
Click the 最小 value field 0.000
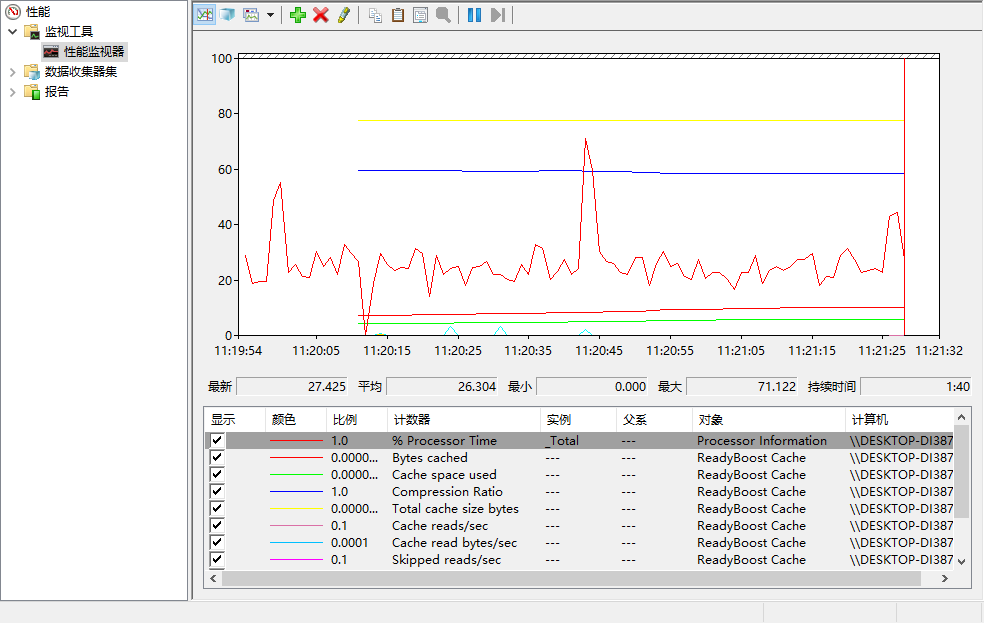tap(592, 386)
